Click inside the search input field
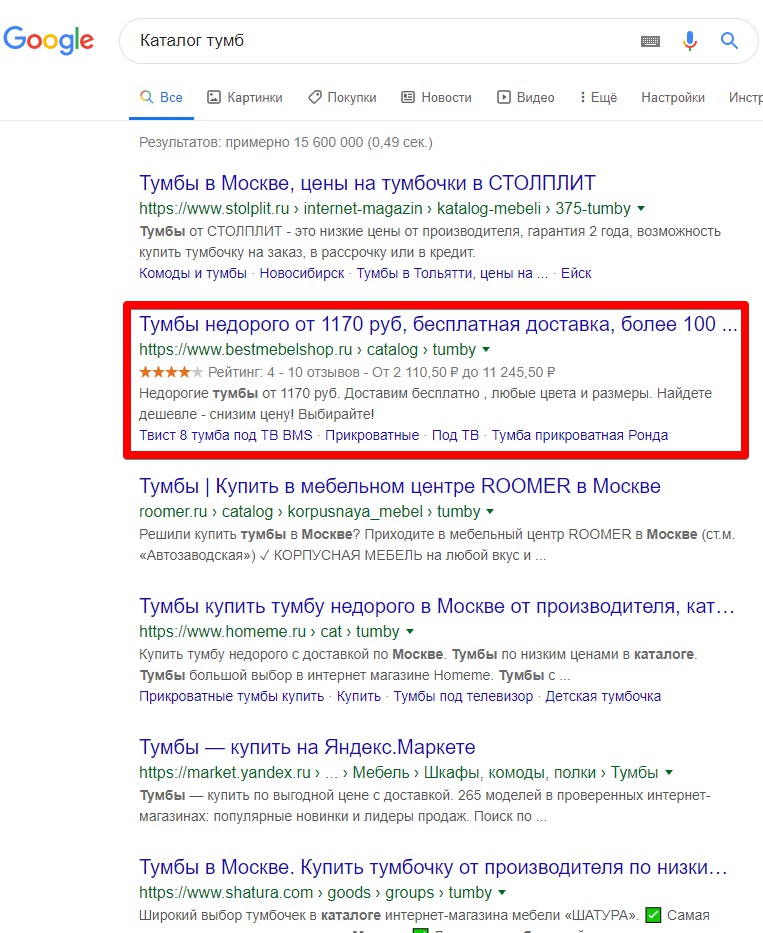The height and width of the screenshot is (933, 763). 380,41
